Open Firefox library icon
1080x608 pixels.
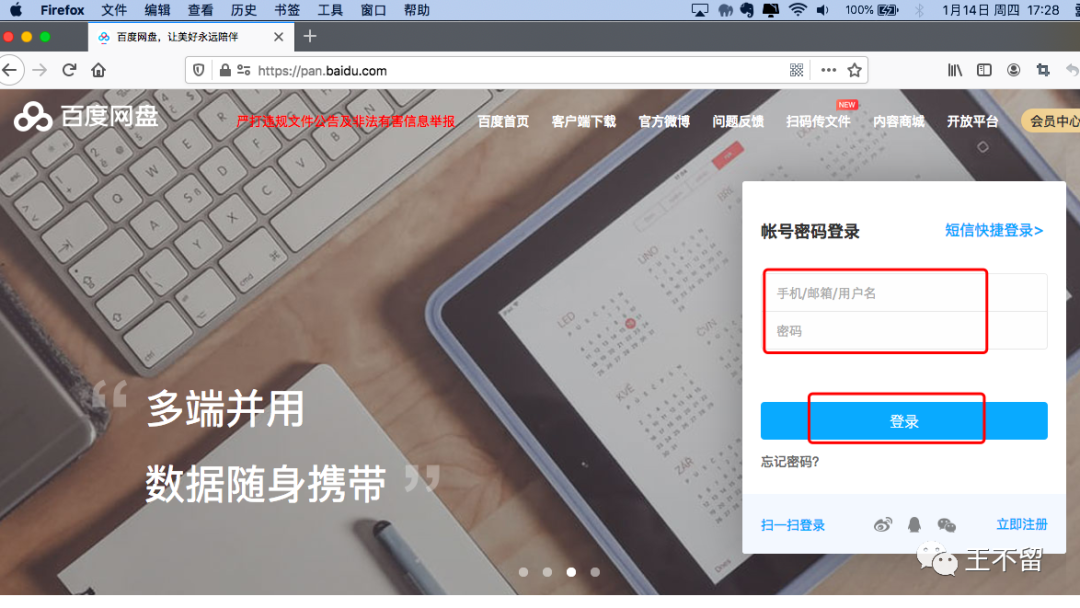[955, 70]
